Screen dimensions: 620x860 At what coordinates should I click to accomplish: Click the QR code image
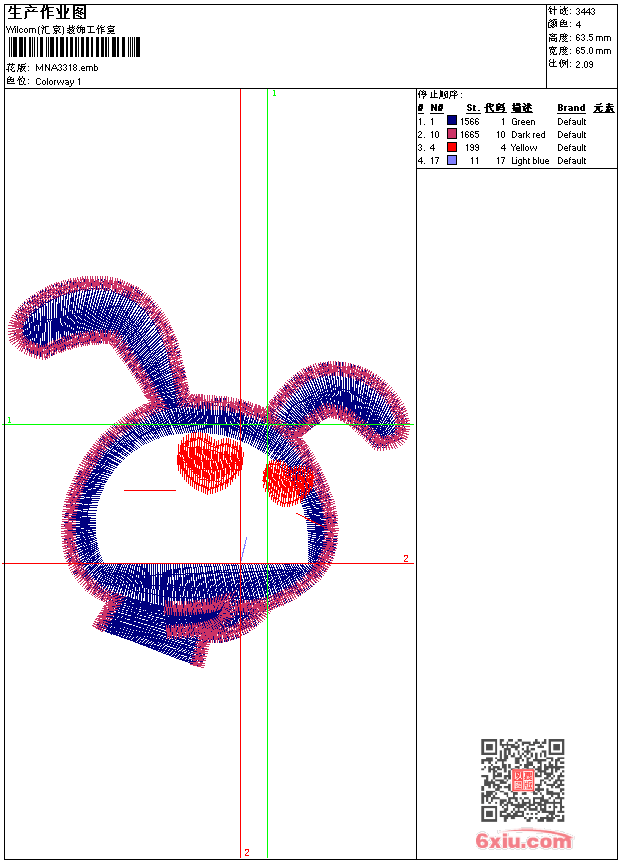coord(522,780)
